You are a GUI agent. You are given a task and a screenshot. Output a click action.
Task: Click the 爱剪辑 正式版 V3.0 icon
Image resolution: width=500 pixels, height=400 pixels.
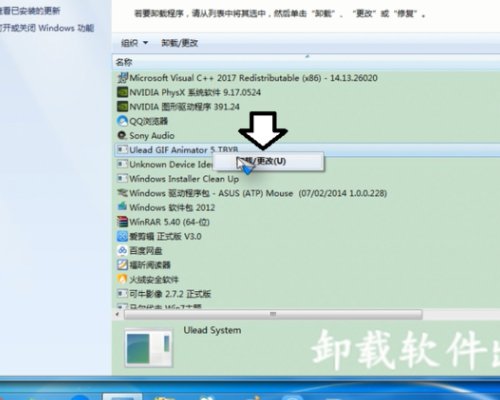[x=122, y=236]
